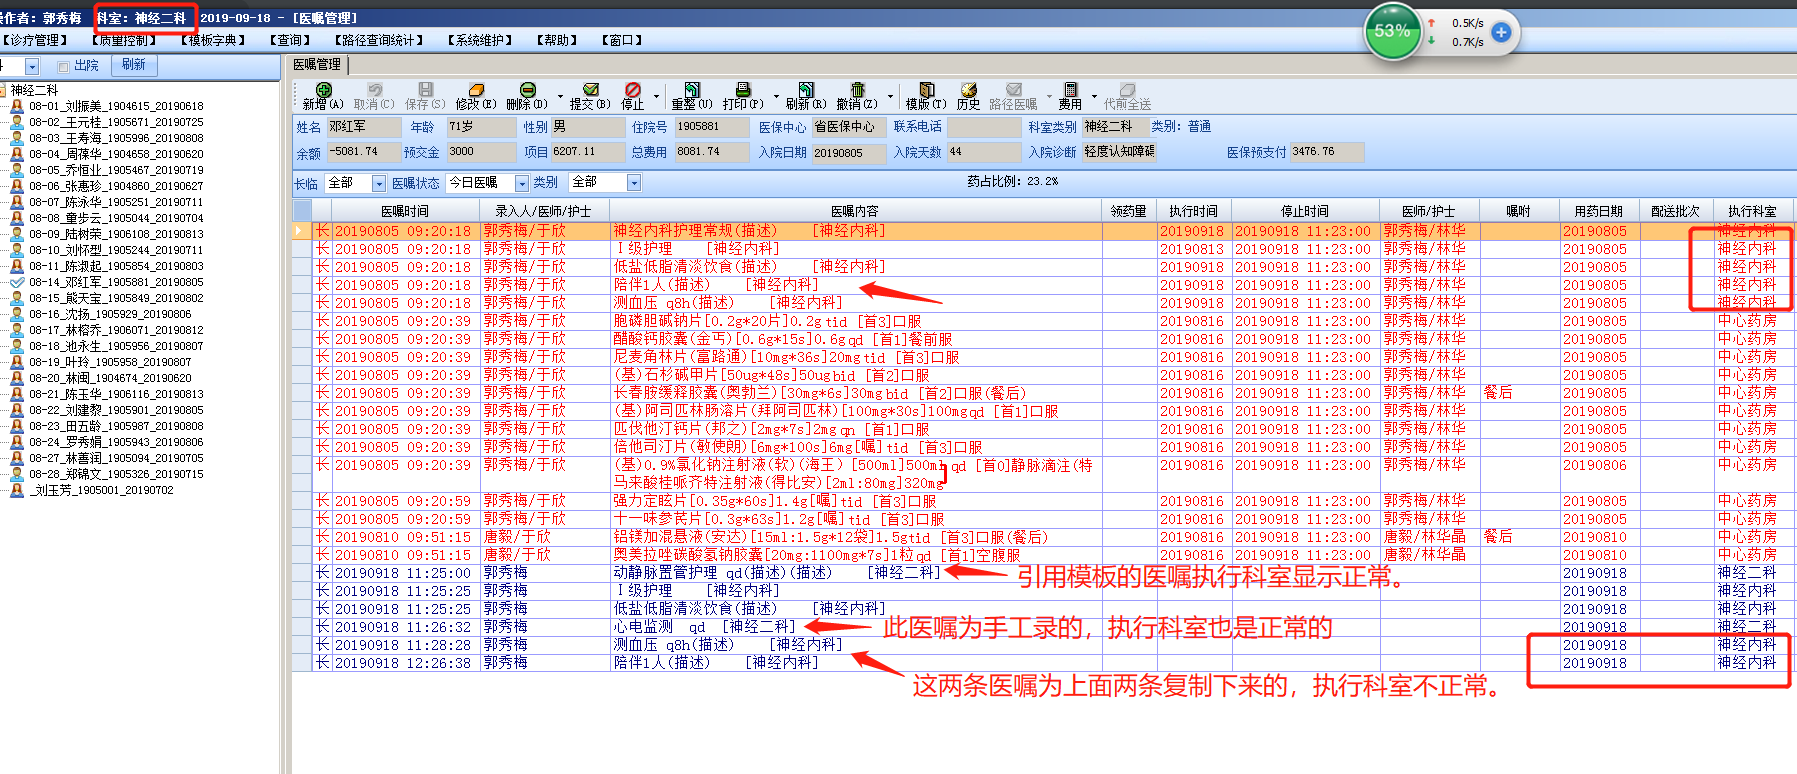
Task: Select patient 08-20 in the patient tree
Action: coord(110,378)
